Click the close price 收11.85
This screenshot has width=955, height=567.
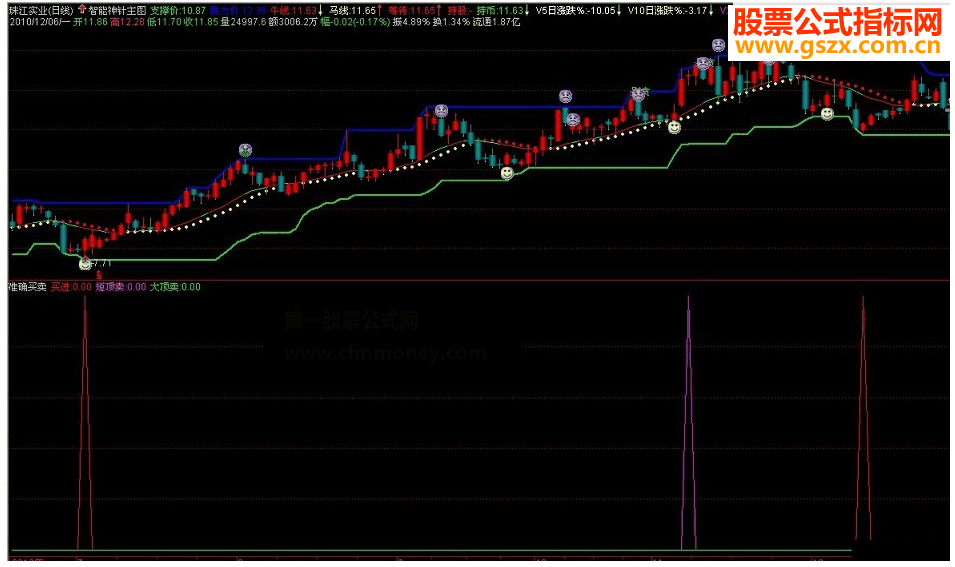[x=200, y=22]
